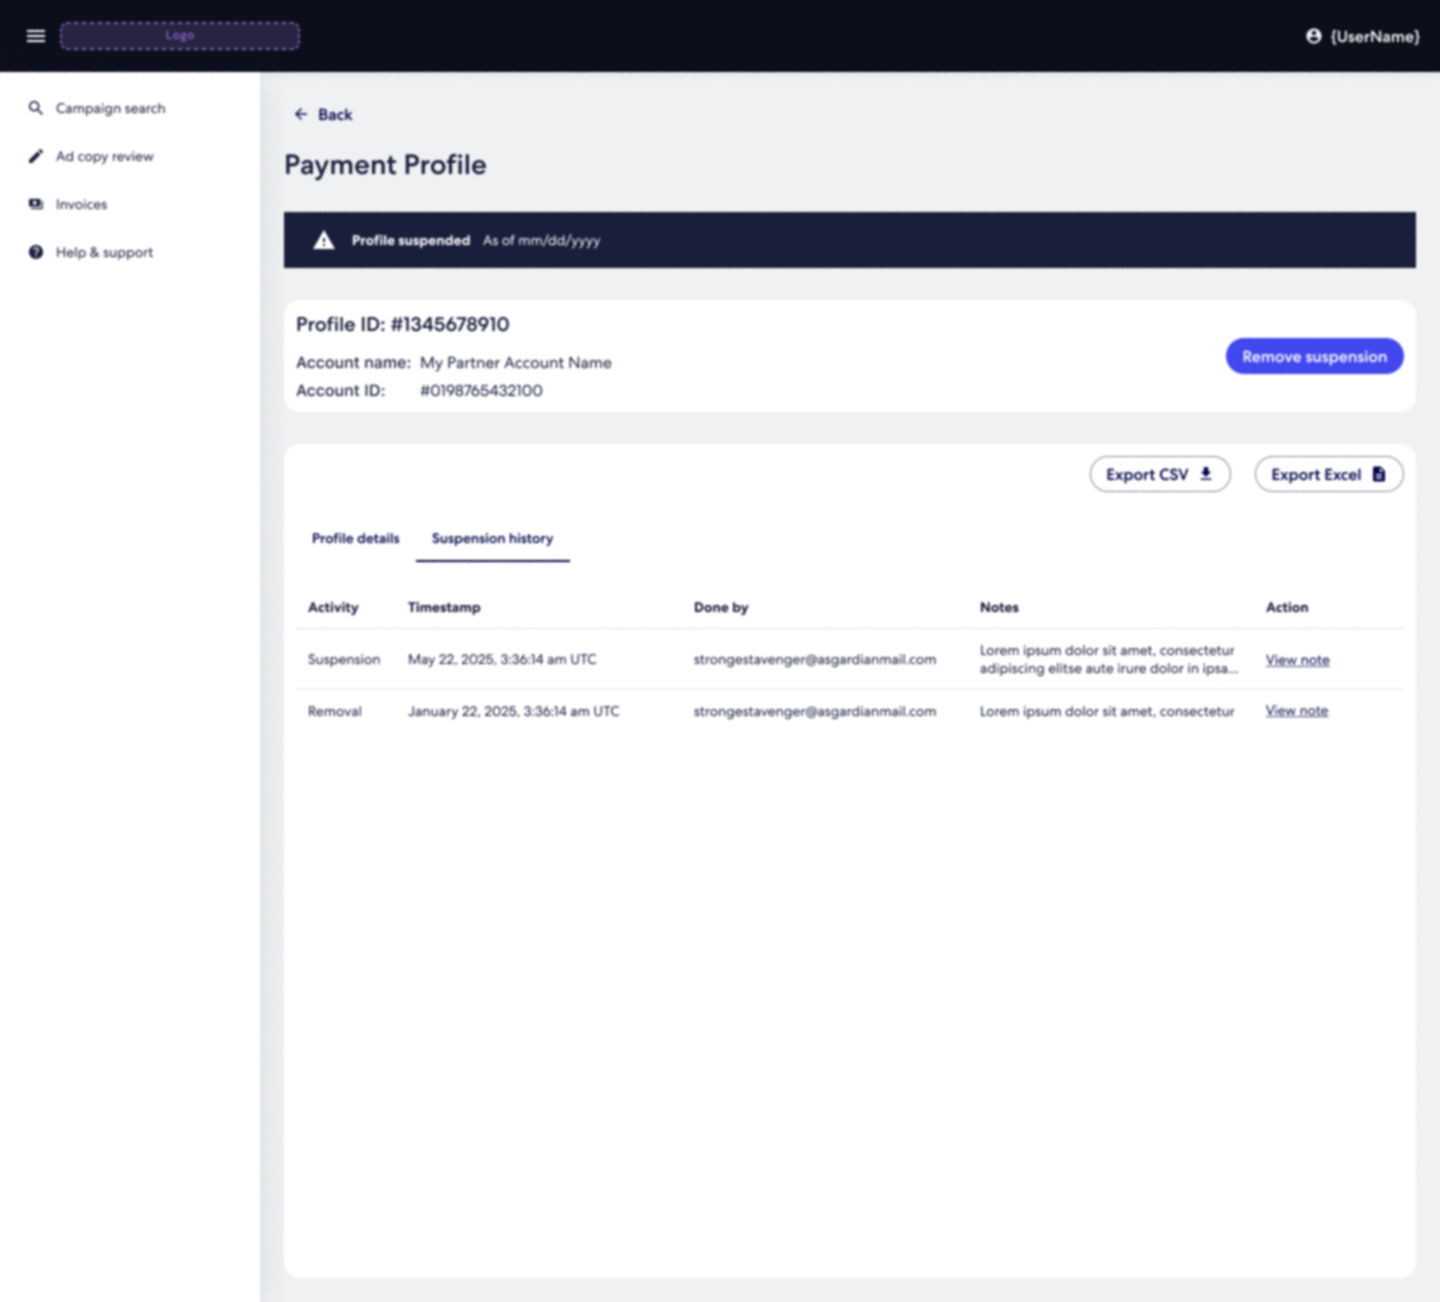Click the Invoices sidebar icon
Screen dimensions: 1440x1302
coord(36,204)
